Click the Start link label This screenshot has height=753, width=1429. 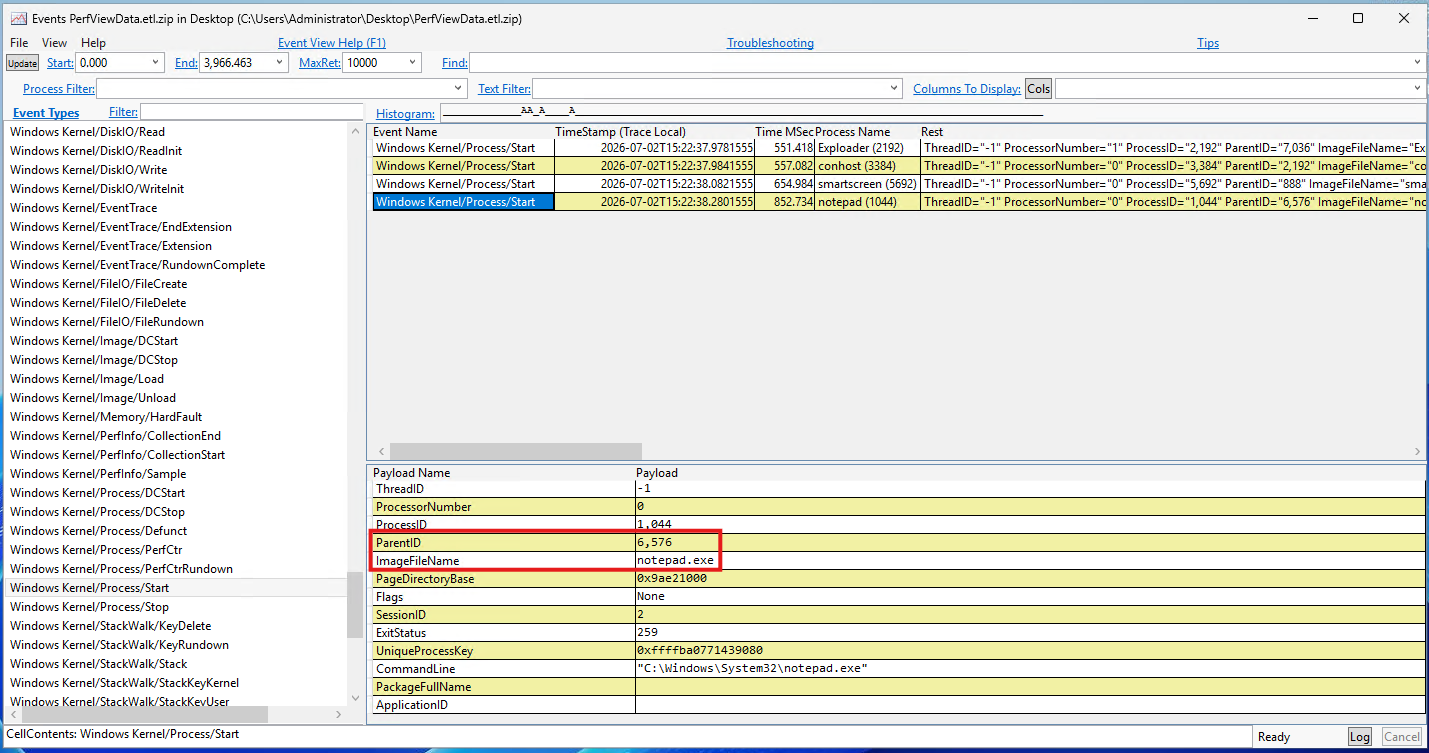60,63
